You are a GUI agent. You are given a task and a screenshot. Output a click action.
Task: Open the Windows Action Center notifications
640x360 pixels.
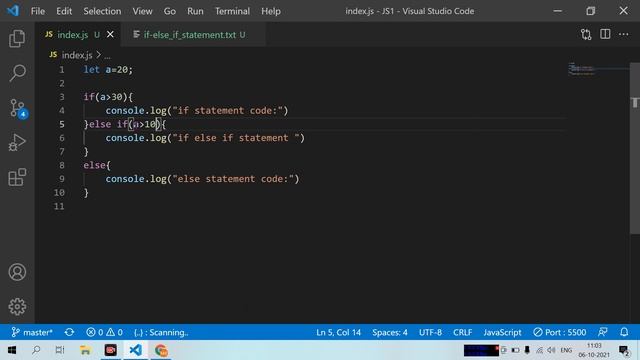[x=623, y=350]
